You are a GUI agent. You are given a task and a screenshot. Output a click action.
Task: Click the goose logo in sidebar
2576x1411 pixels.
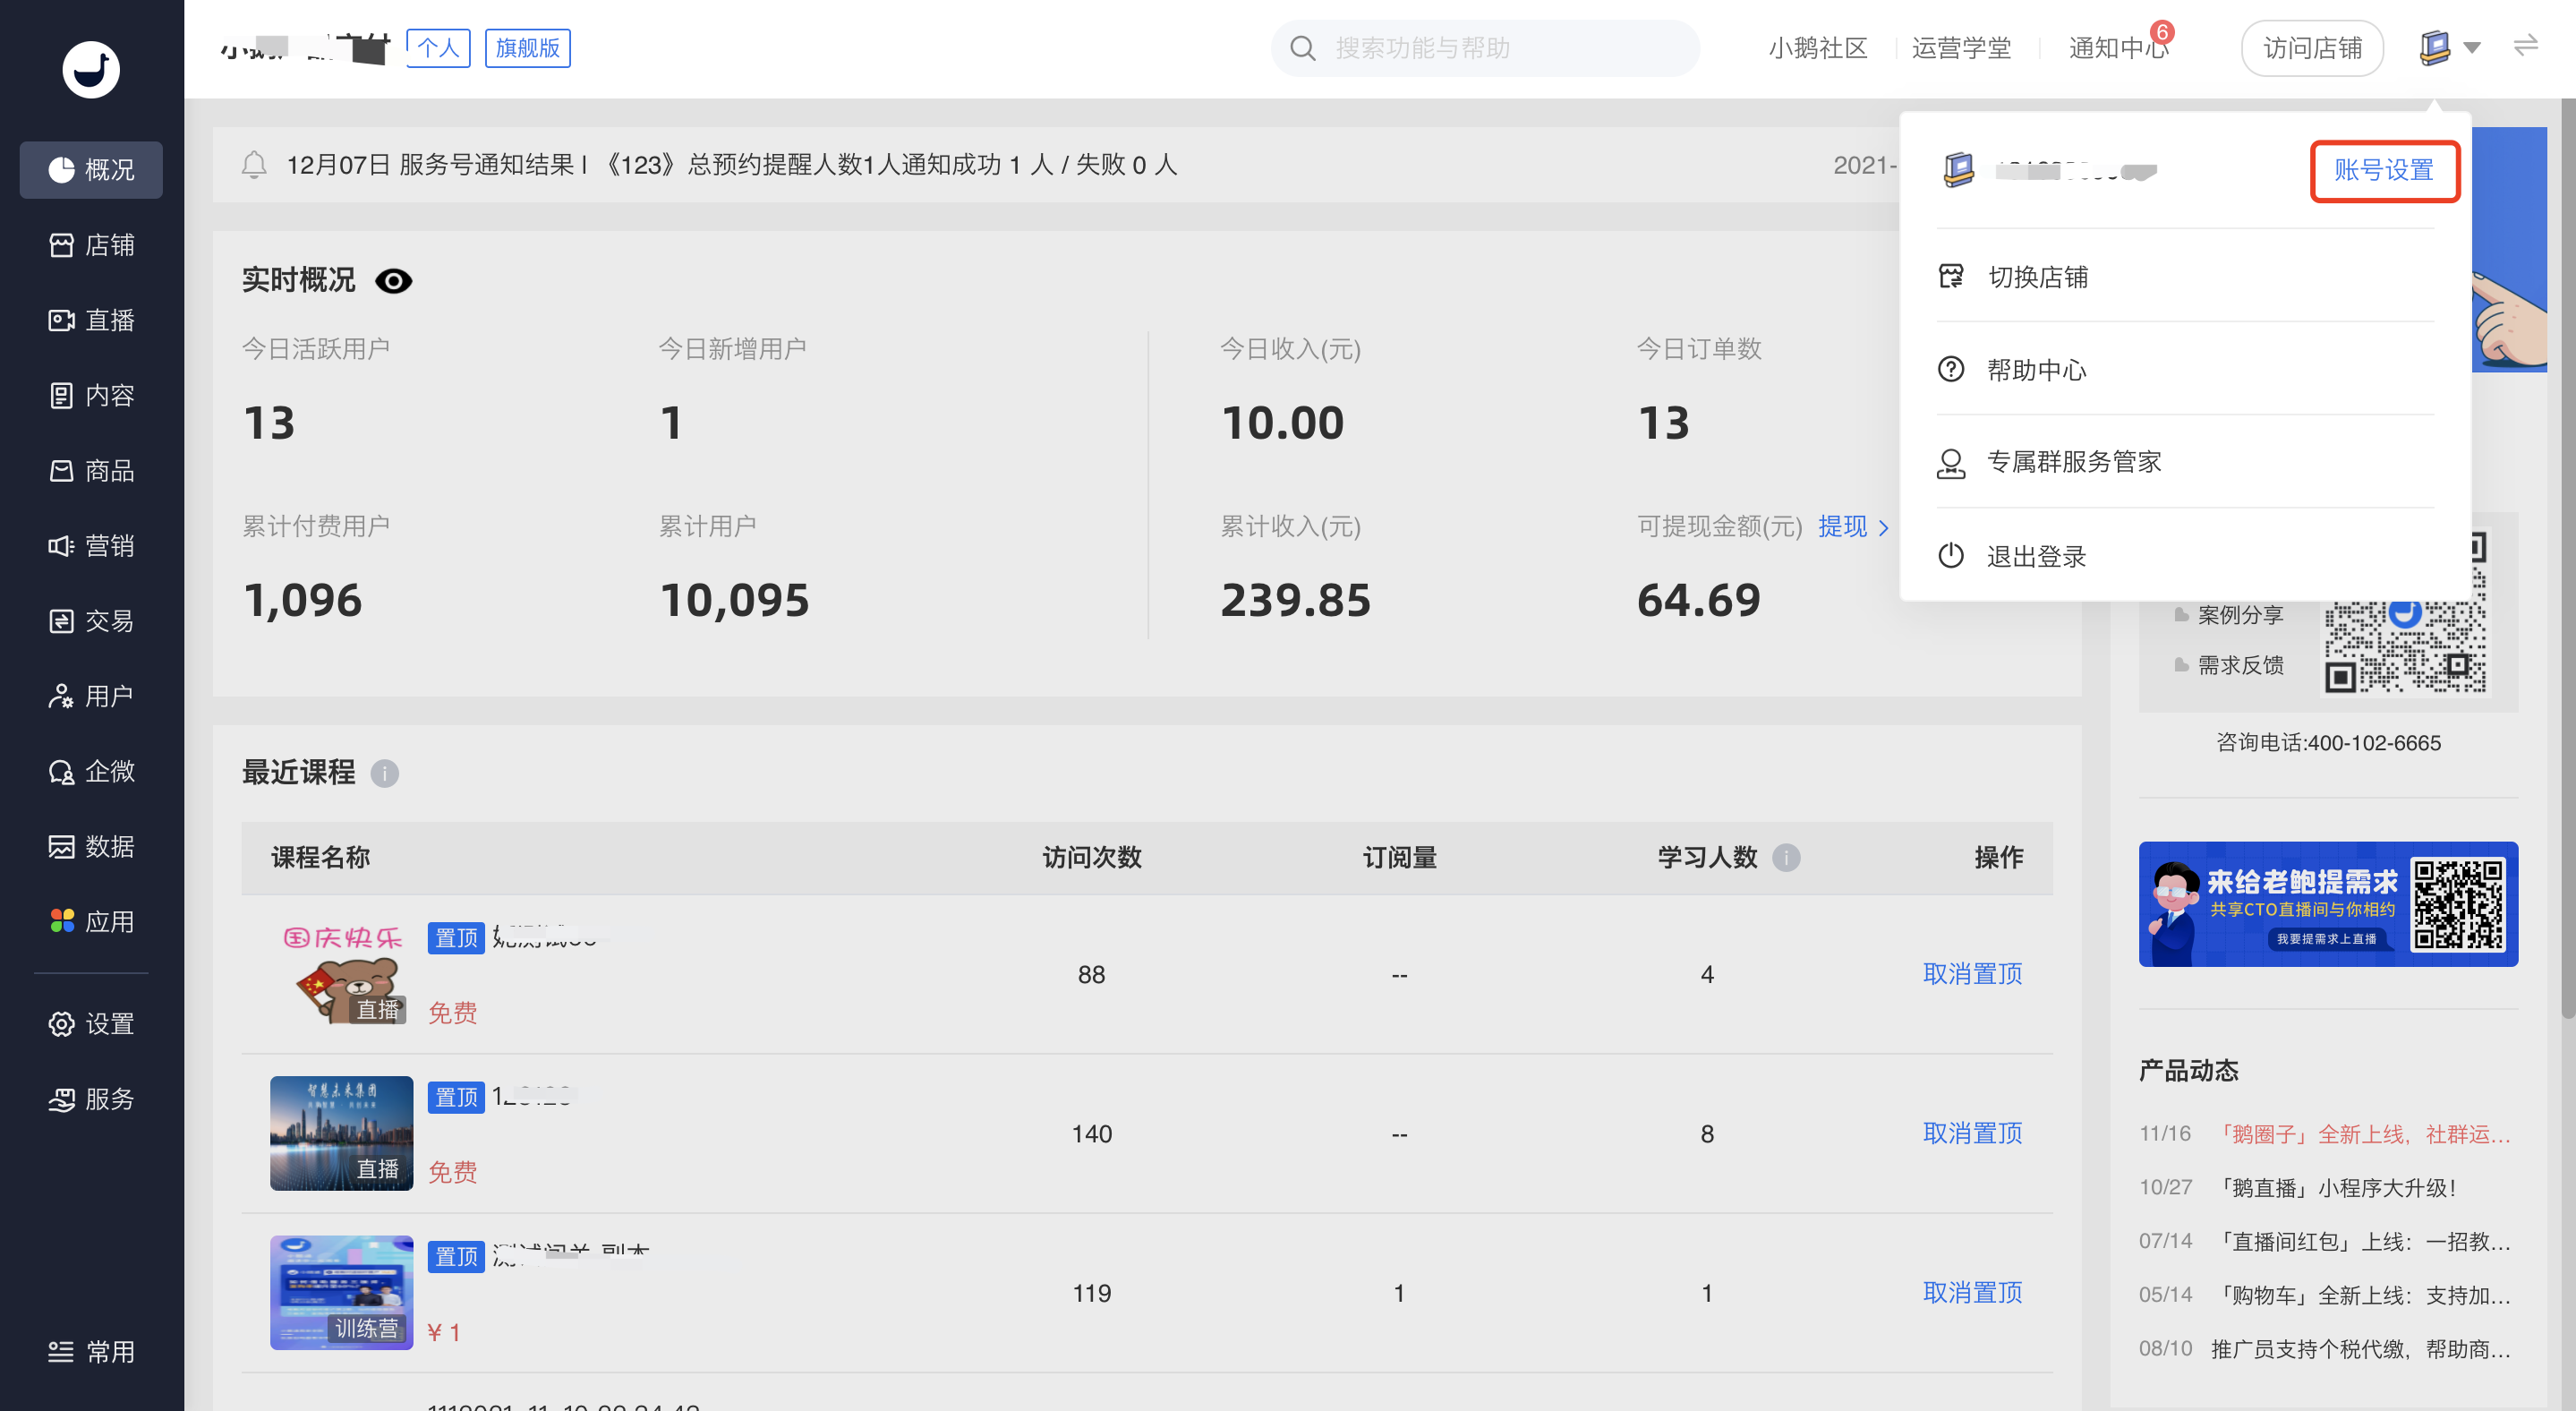[91, 69]
